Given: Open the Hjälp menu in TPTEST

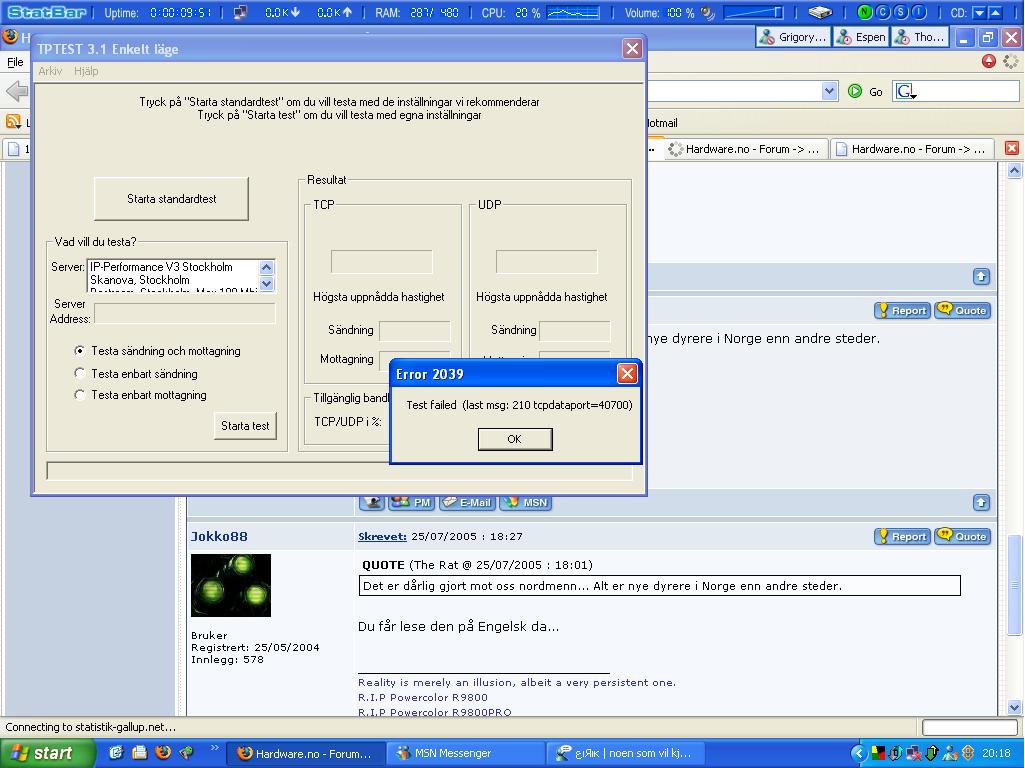Looking at the screenshot, I should click(86, 71).
